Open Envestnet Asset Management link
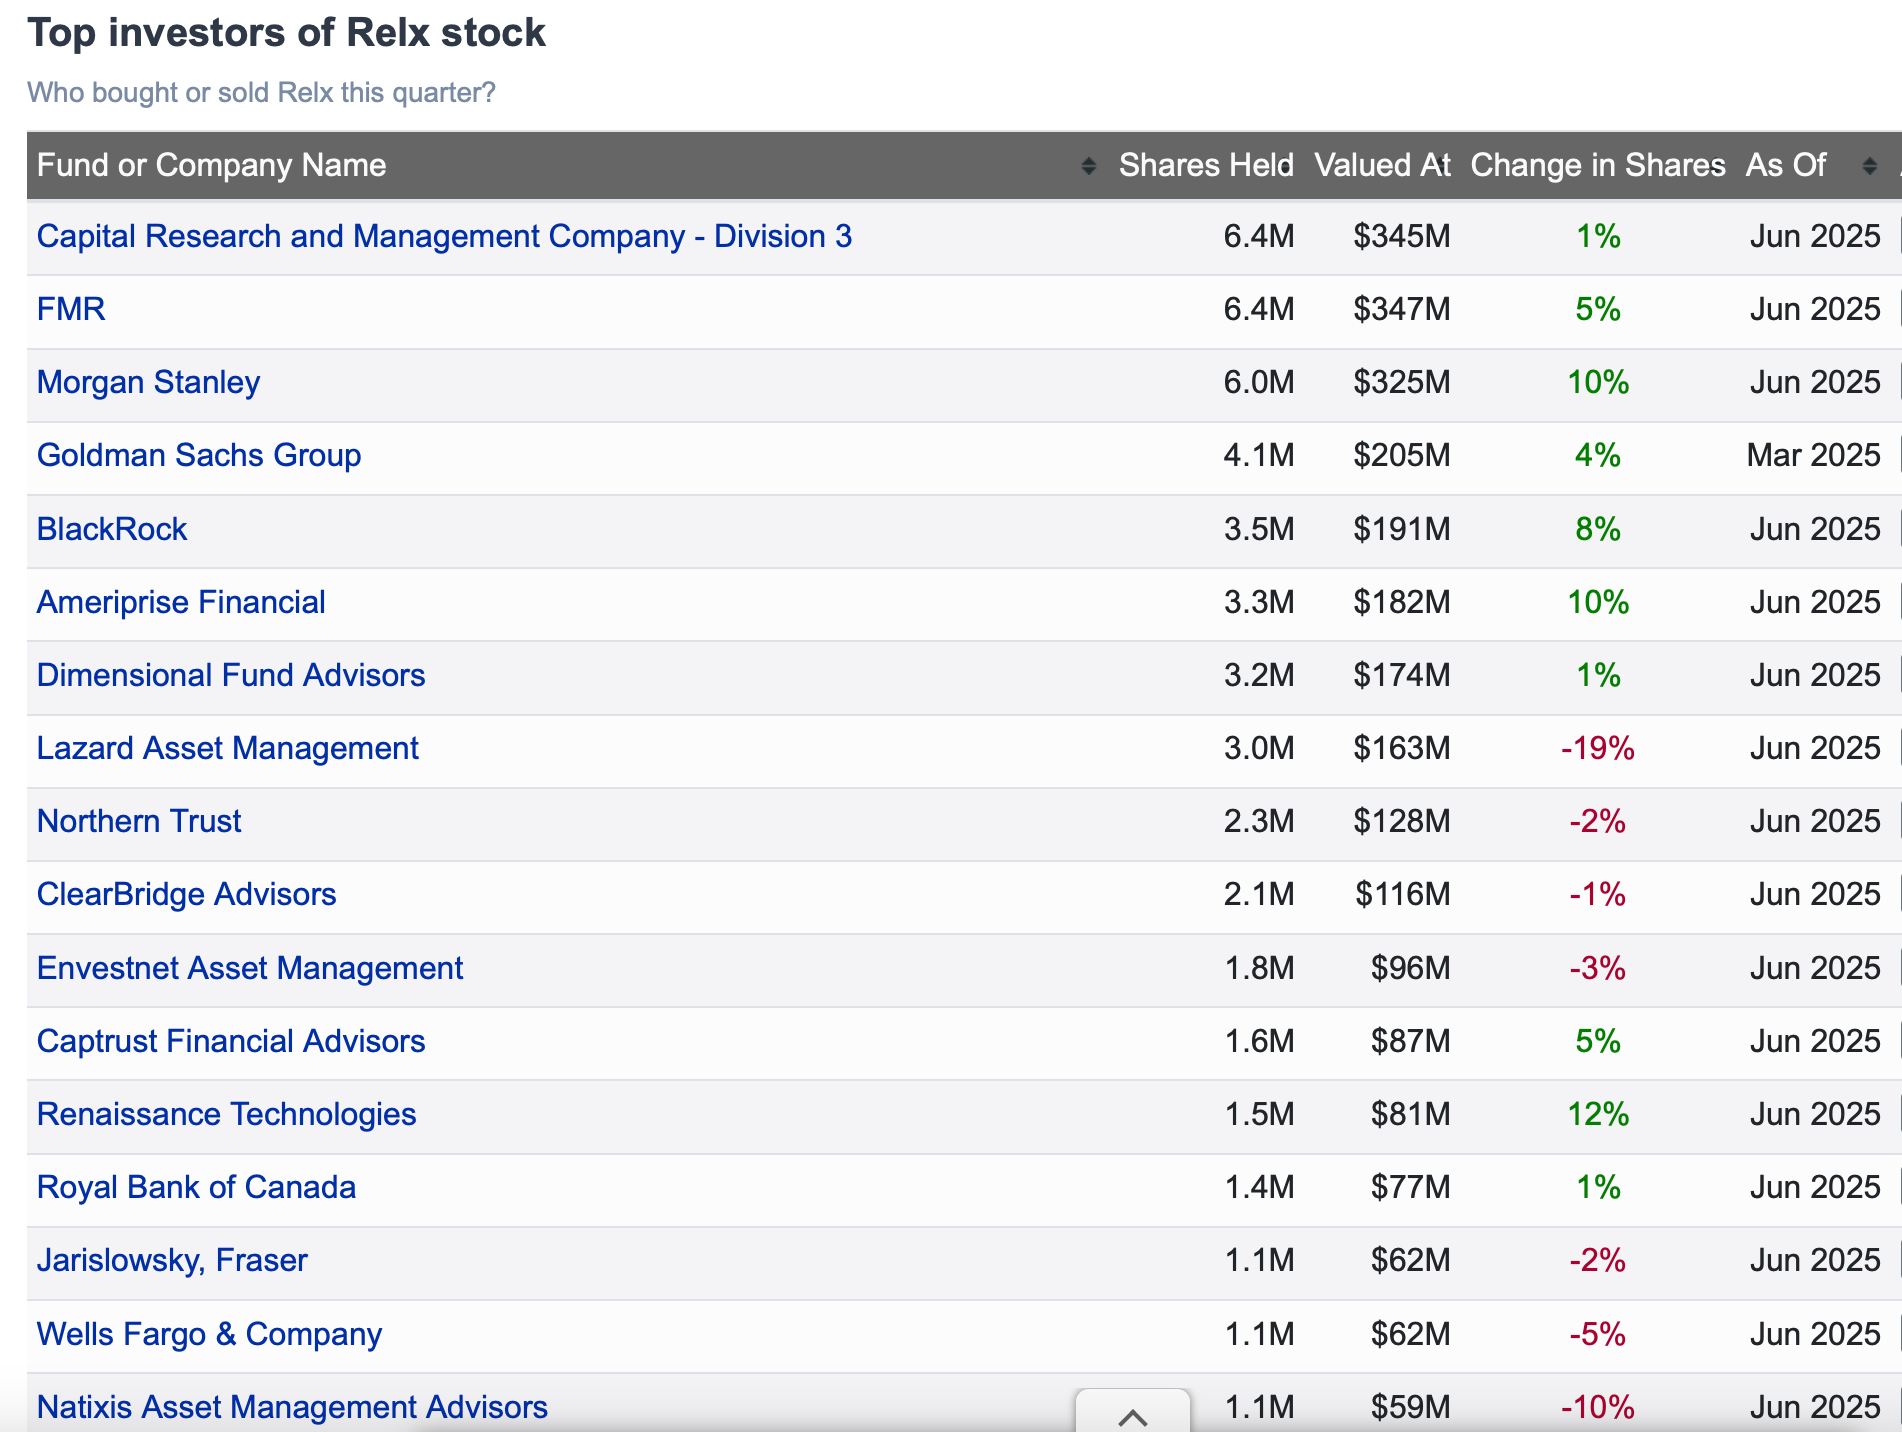Screen dimensions: 1902x1432 250,968
